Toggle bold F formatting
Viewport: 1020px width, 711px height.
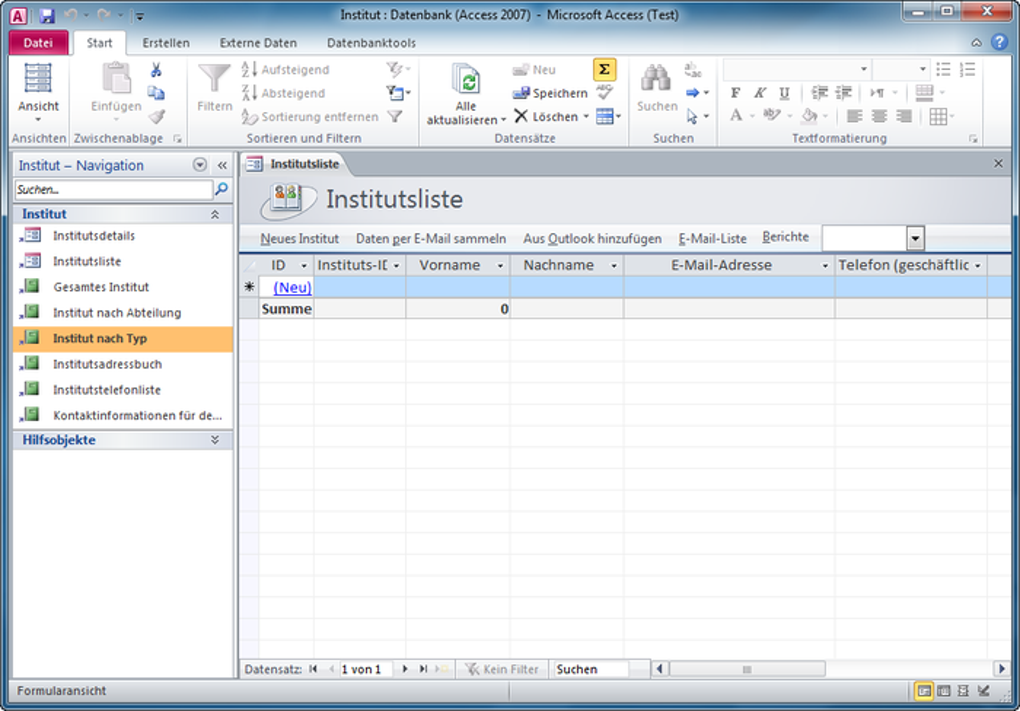(x=735, y=93)
